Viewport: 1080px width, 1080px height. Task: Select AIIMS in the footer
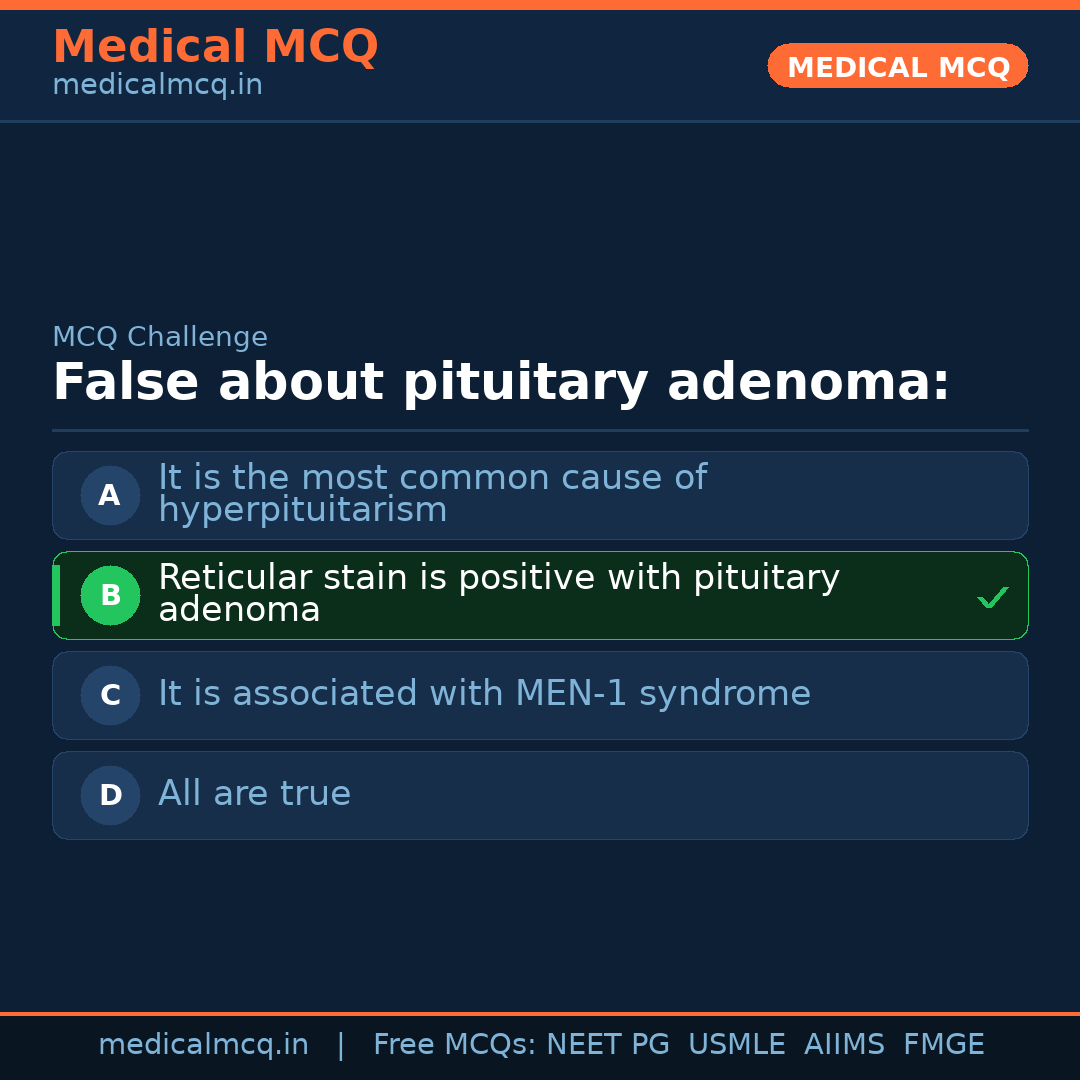[844, 1045]
